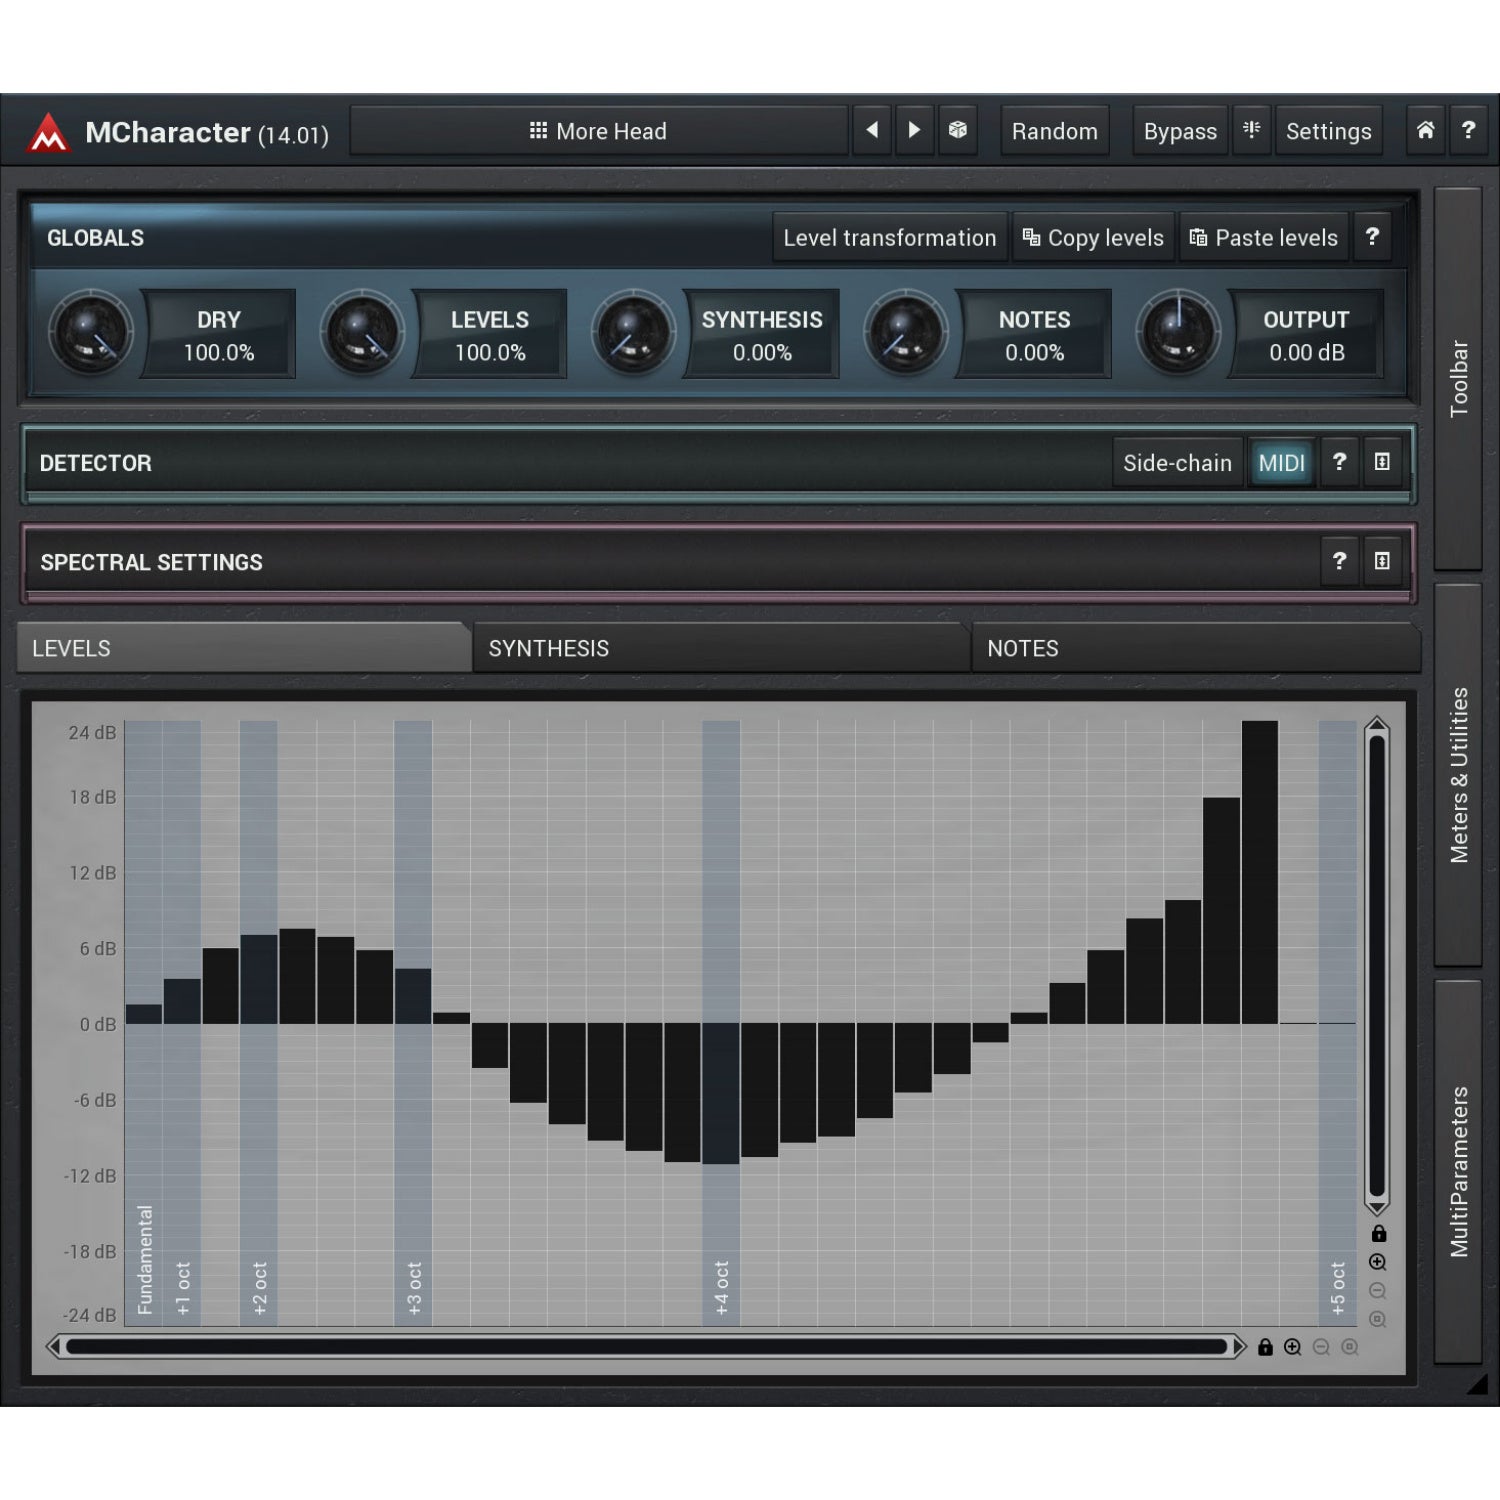The image size is (1500, 1500).
Task: Open the More Head preset selector
Action: tap(598, 131)
